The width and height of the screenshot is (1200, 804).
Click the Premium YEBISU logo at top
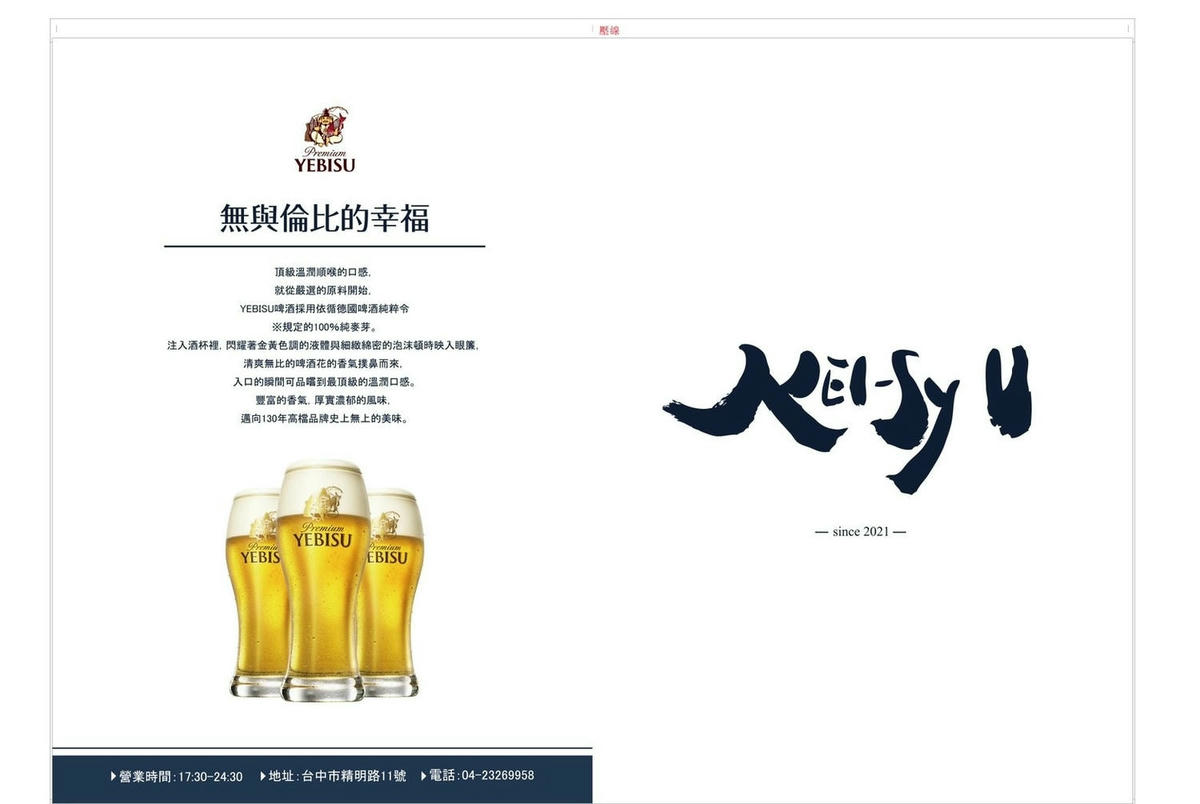coord(324,139)
